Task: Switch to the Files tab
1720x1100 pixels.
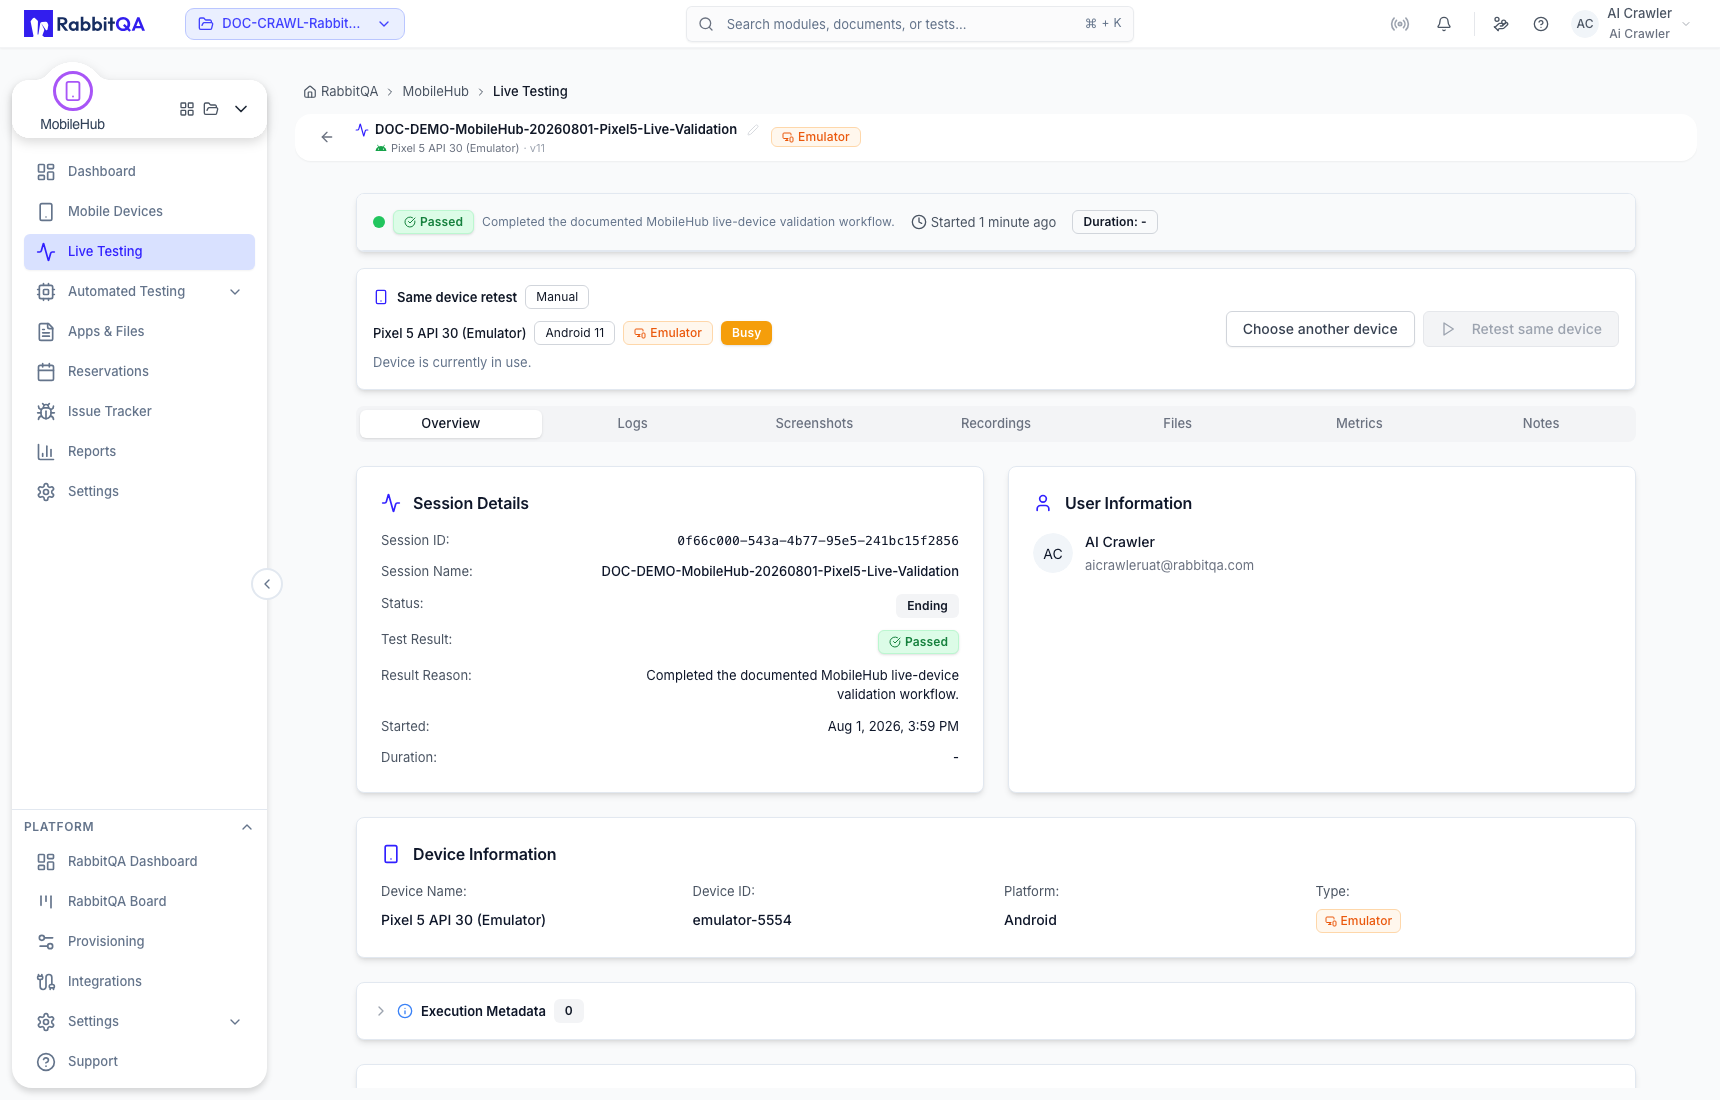Action: click(1177, 424)
